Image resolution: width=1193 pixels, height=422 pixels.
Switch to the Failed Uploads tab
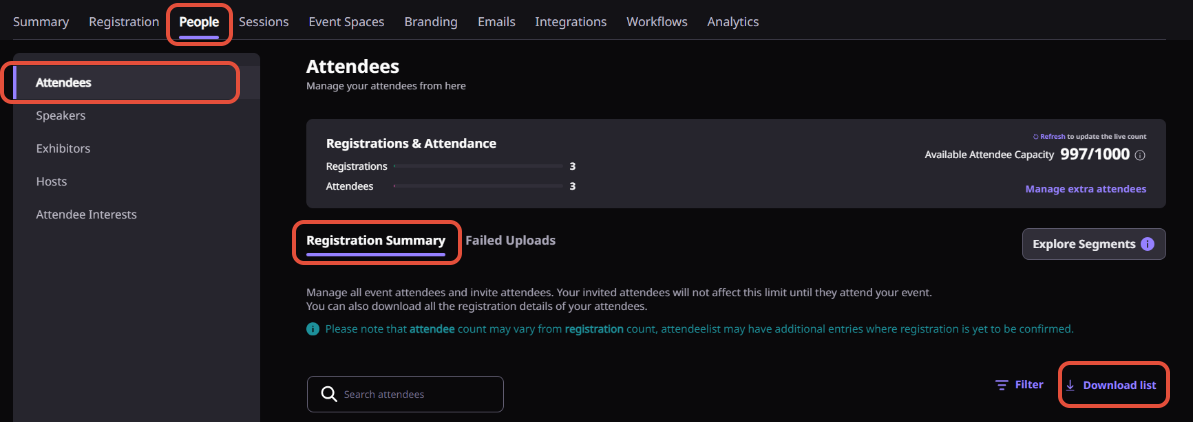tap(511, 240)
